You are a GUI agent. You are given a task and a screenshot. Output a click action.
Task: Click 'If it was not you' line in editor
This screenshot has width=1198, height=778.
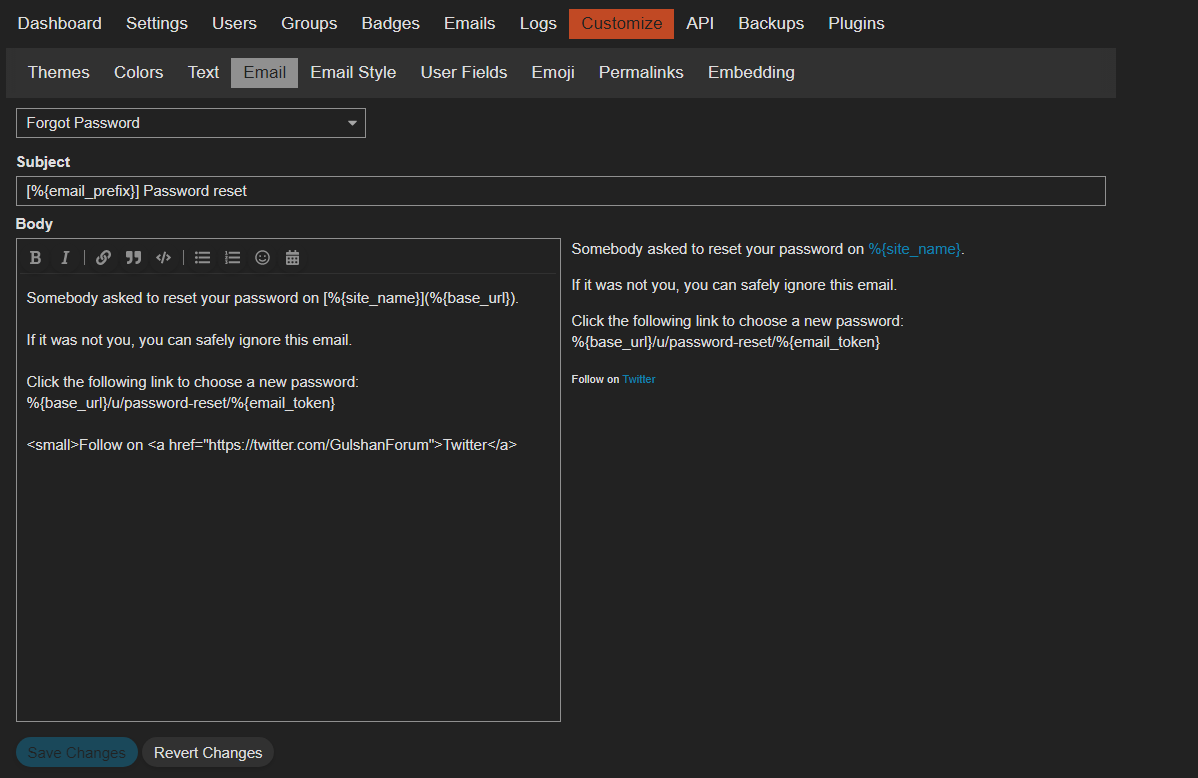189,340
